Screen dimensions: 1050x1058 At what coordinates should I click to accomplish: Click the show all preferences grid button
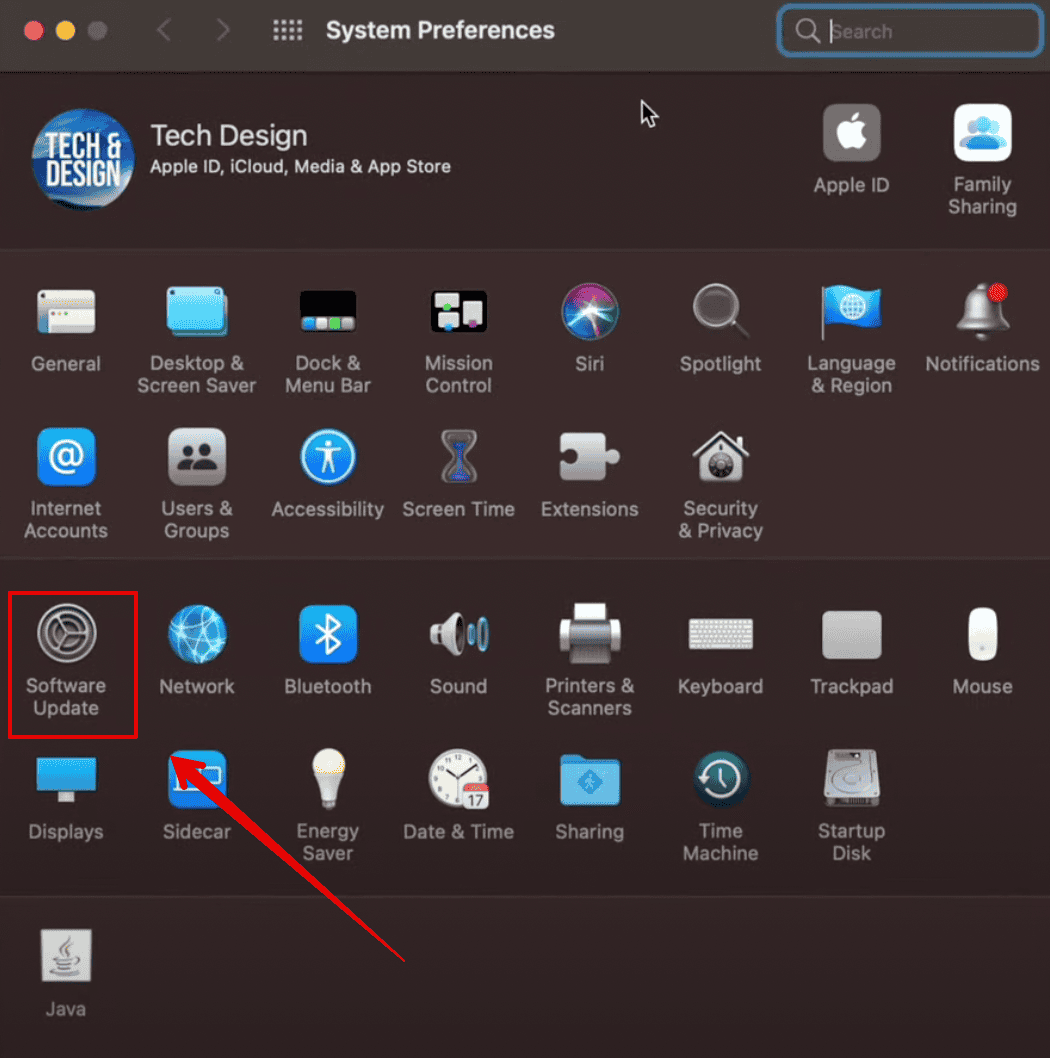coord(287,31)
